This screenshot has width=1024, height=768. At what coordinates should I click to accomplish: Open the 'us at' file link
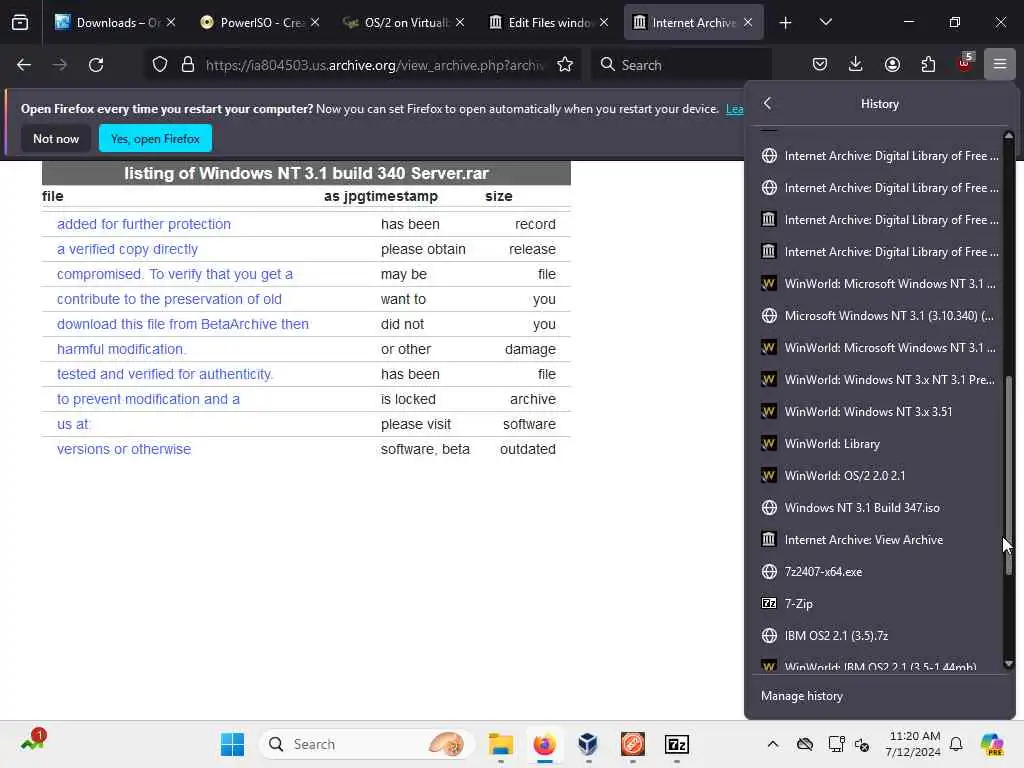point(73,424)
